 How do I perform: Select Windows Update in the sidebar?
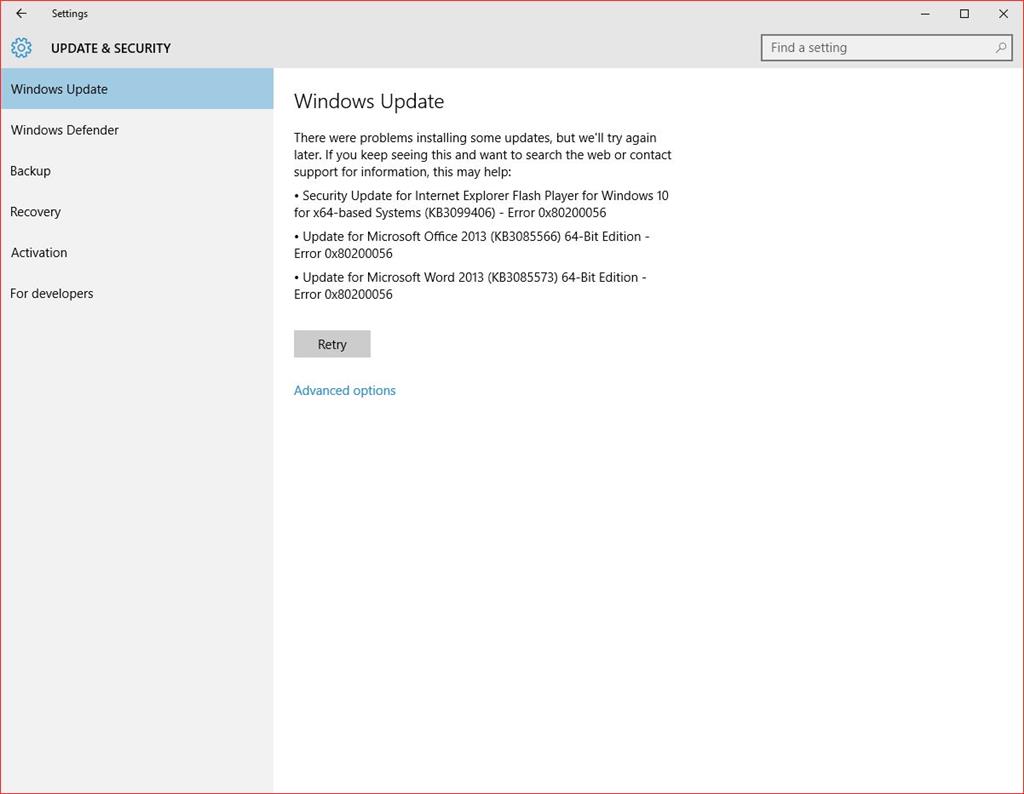137,89
